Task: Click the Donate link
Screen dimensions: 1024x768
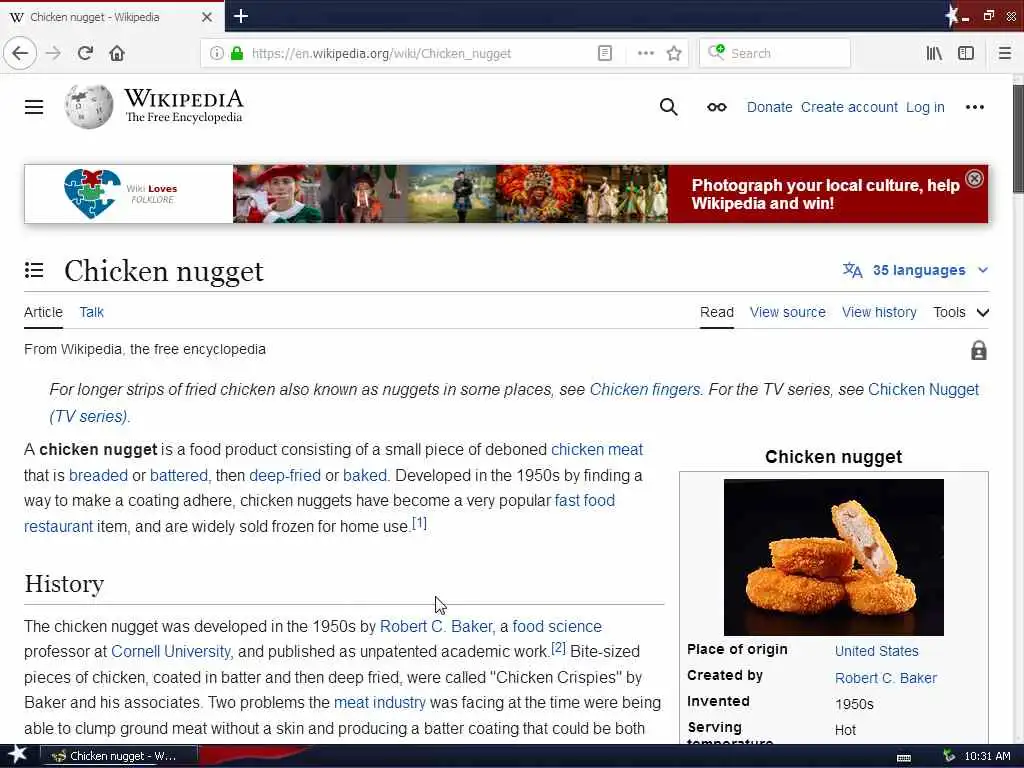Action: (x=769, y=107)
